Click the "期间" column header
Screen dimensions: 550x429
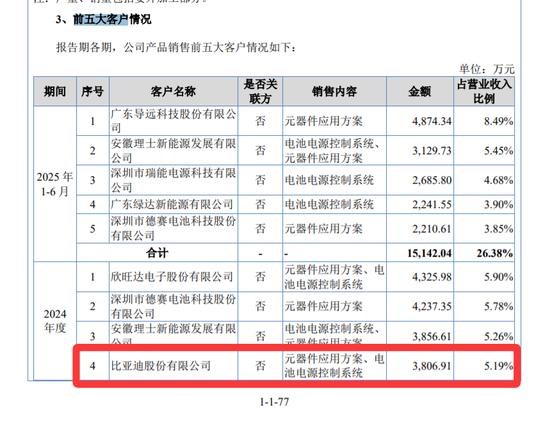(x=55, y=92)
